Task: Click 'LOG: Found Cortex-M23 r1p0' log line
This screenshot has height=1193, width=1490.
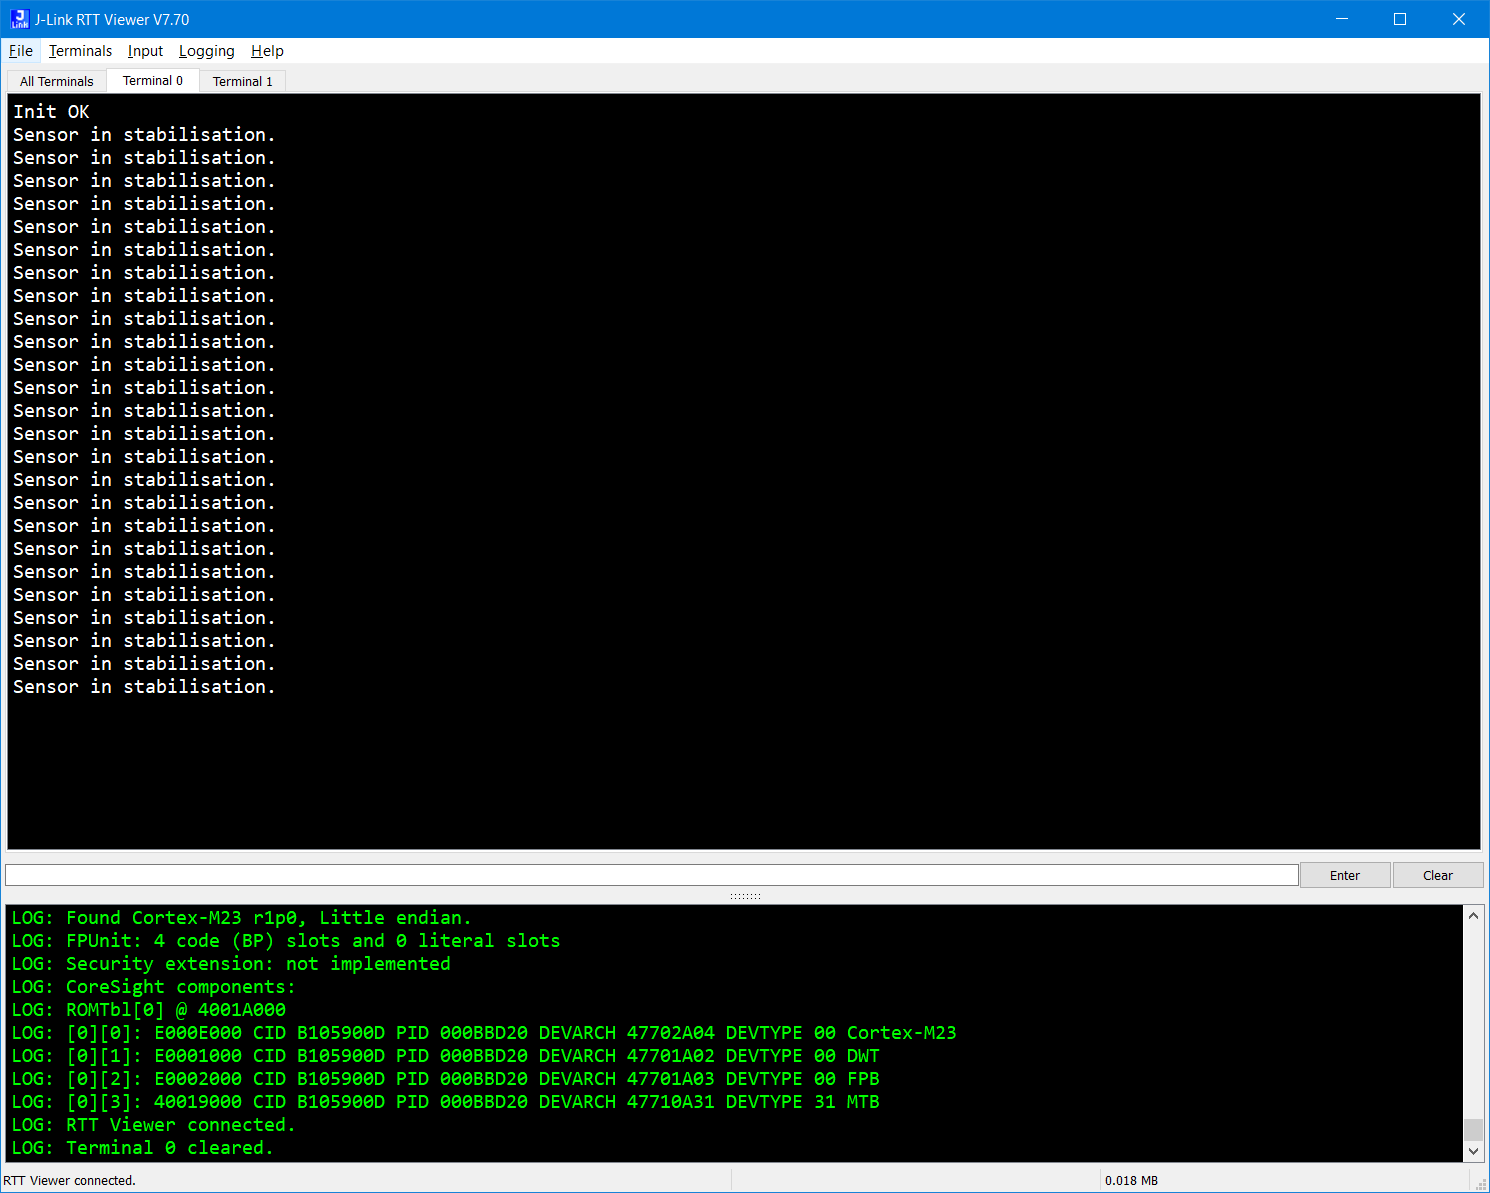Action: tap(241, 918)
